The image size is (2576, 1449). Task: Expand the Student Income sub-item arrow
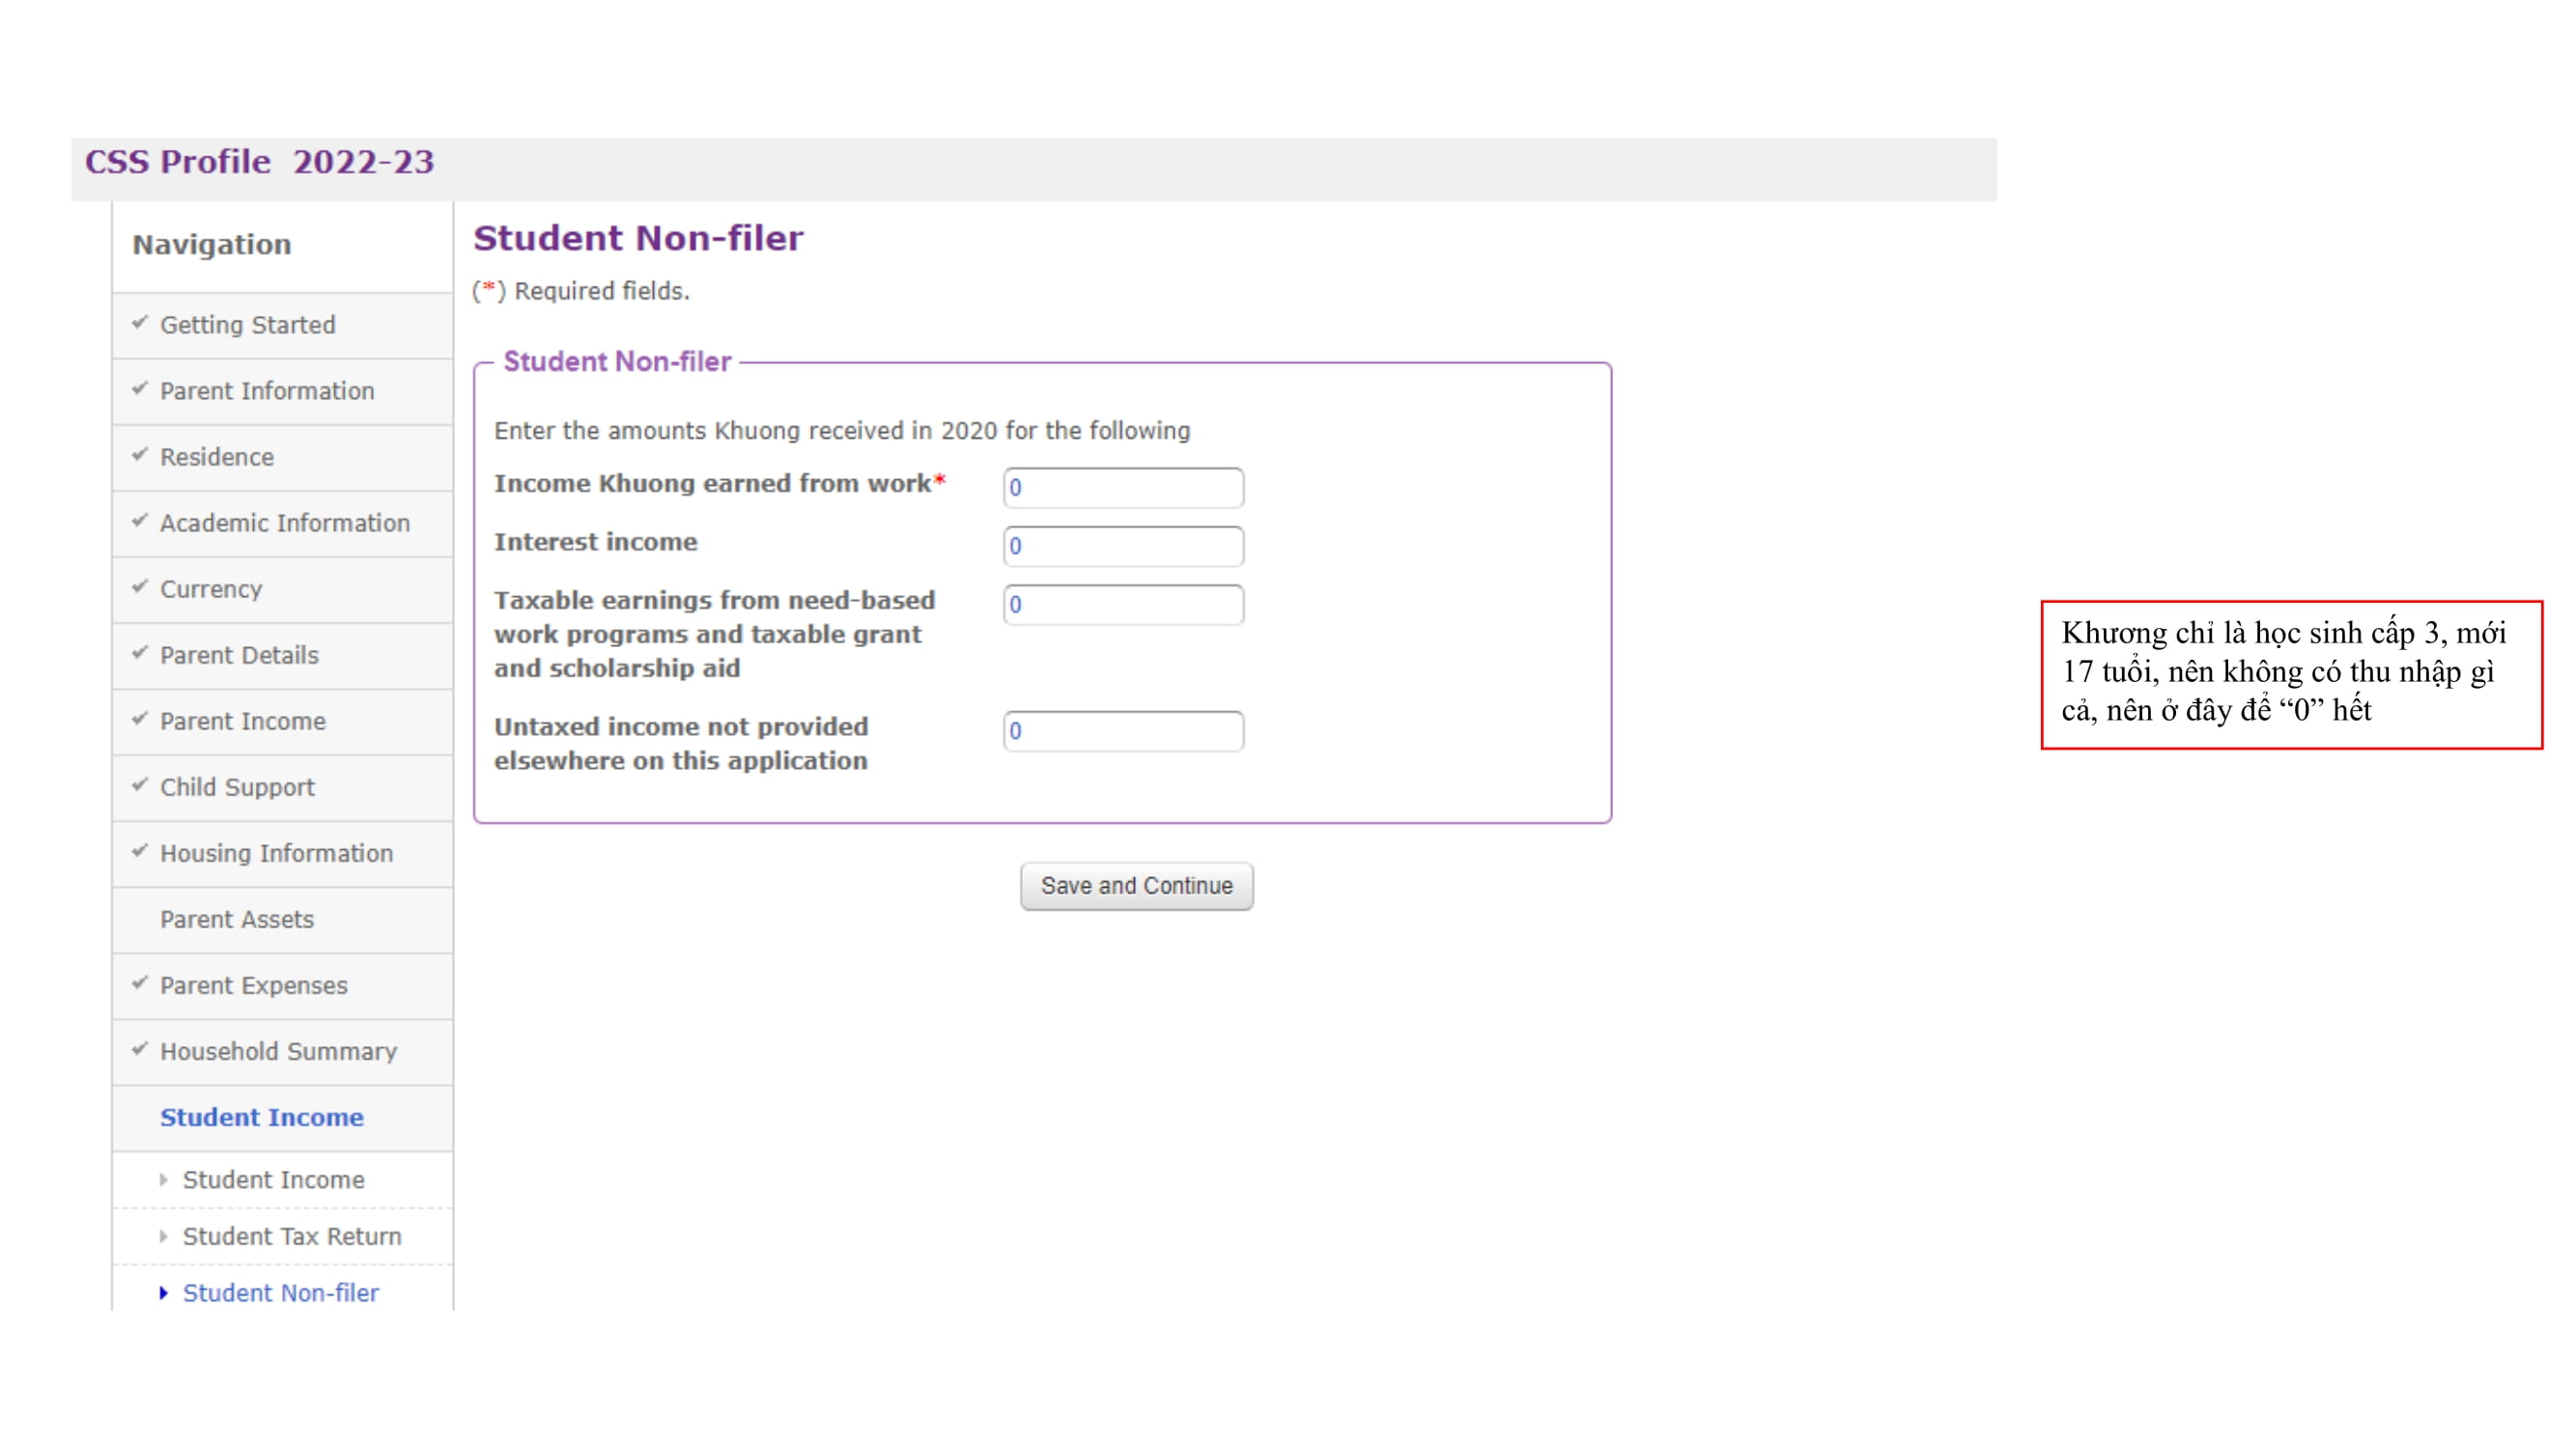(x=165, y=1180)
